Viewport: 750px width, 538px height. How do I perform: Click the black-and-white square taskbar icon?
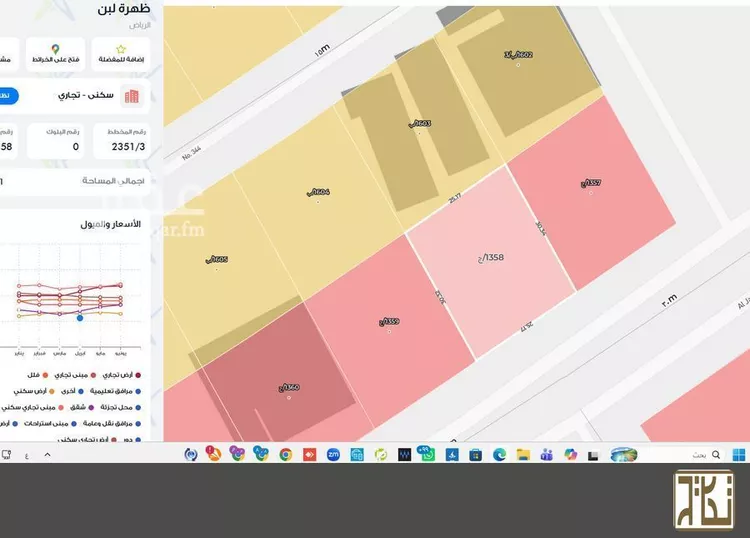point(593,456)
